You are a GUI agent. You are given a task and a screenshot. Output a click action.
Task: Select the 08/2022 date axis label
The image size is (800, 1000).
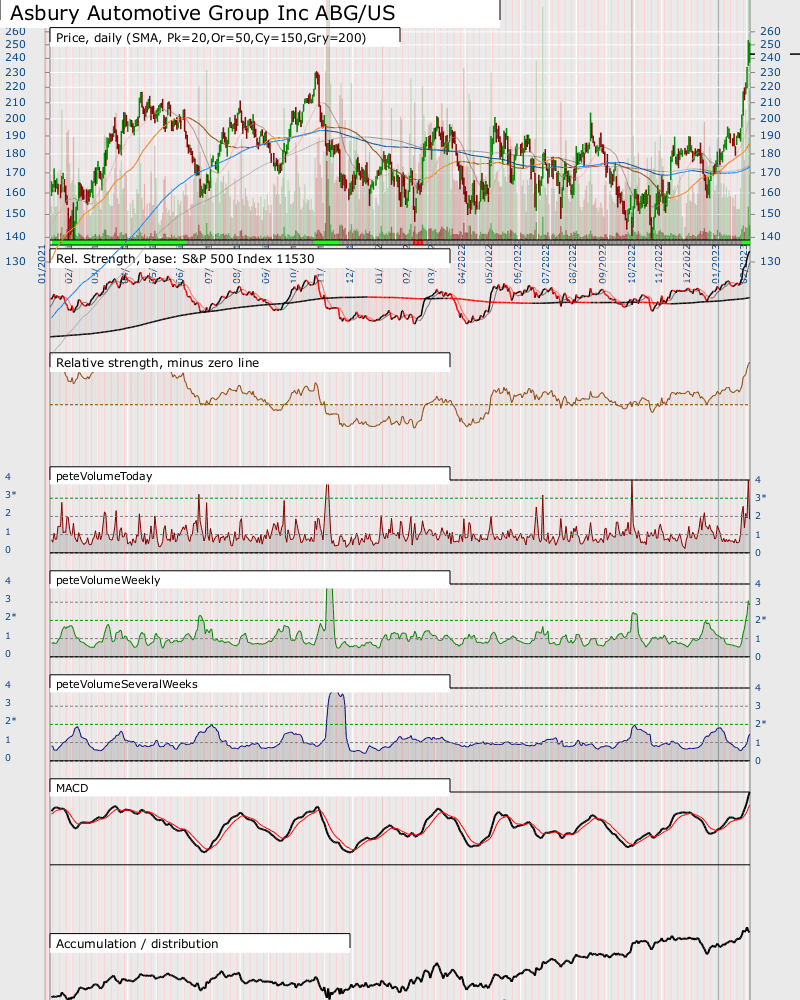click(x=573, y=264)
